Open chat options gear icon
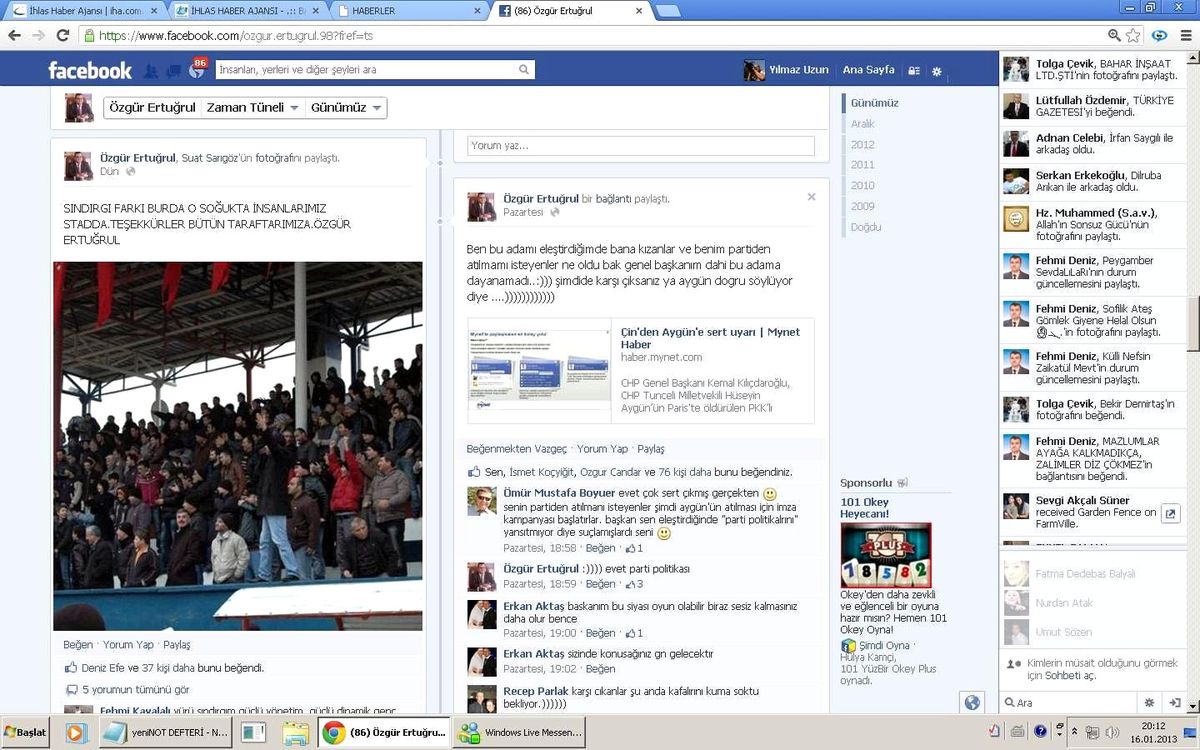The width and height of the screenshot is (1200, 750). 1149,703
